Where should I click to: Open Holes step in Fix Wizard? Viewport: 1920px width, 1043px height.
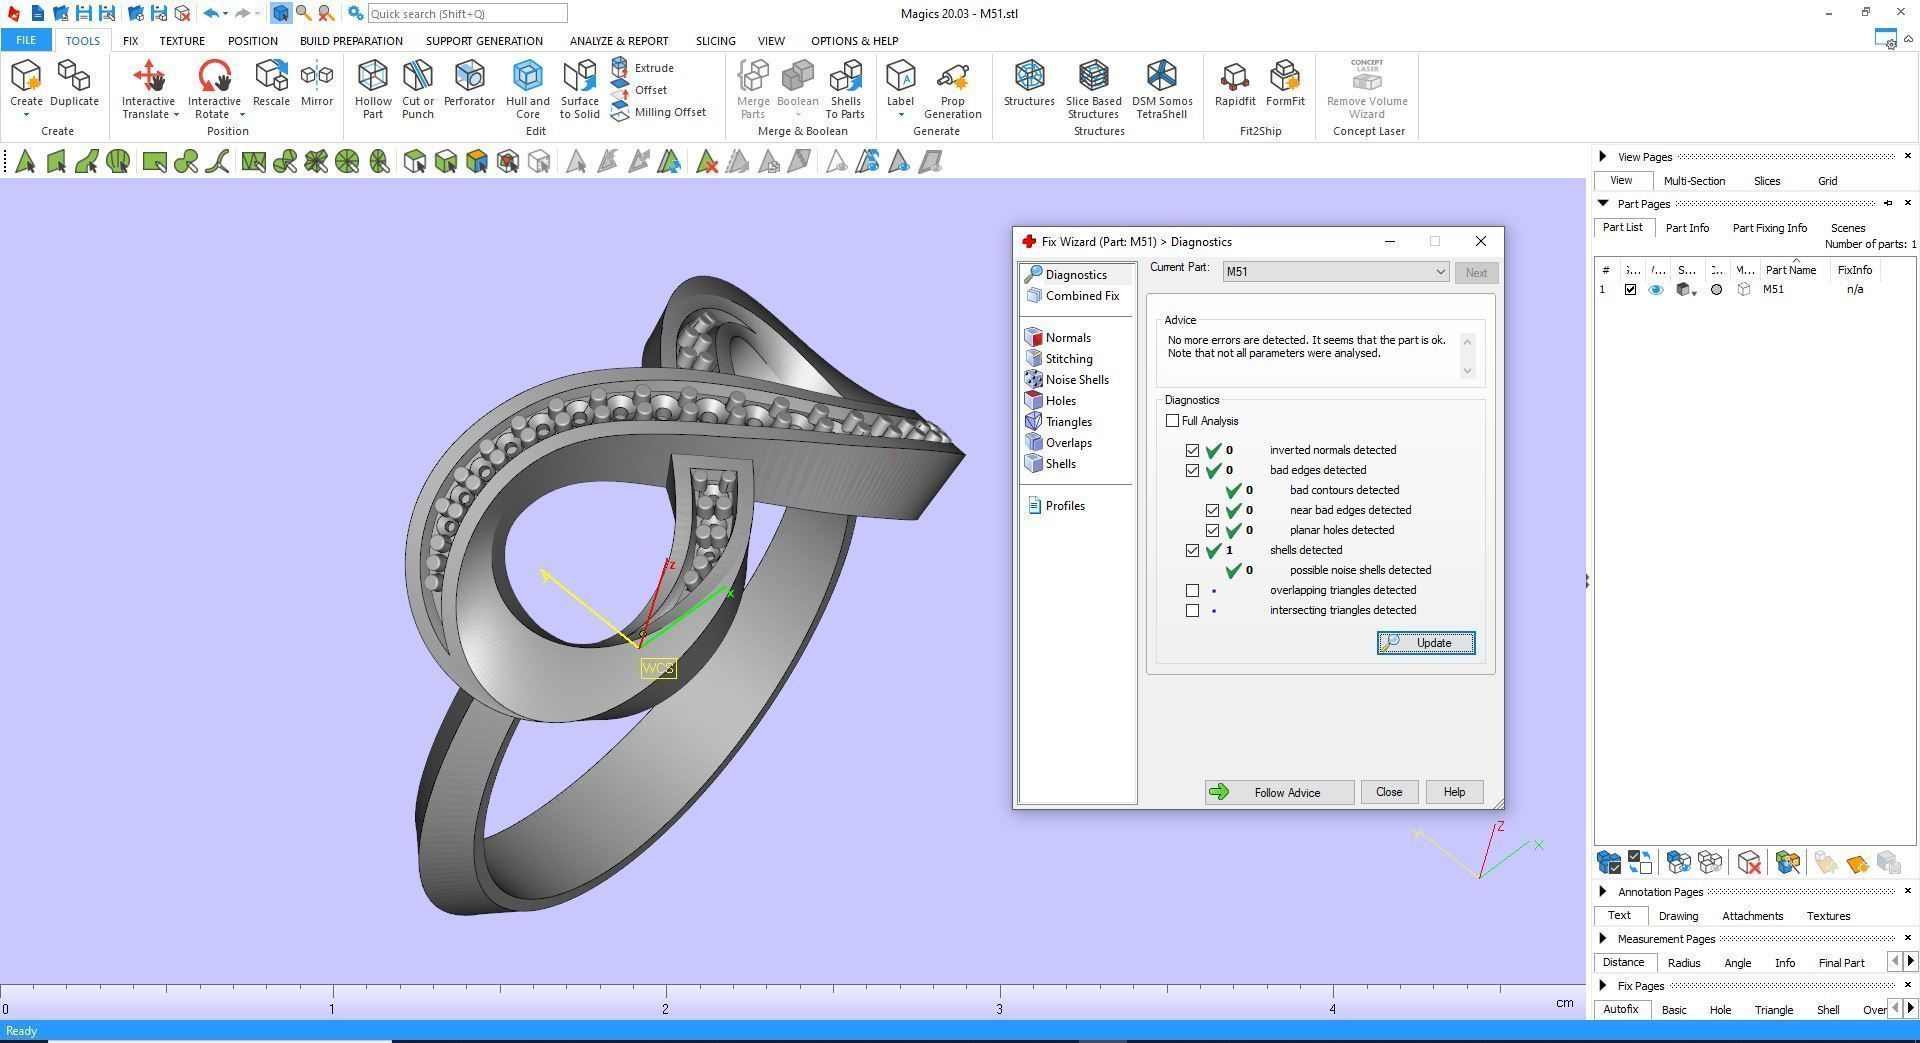pyautogui.click(x=1051, y=401)
